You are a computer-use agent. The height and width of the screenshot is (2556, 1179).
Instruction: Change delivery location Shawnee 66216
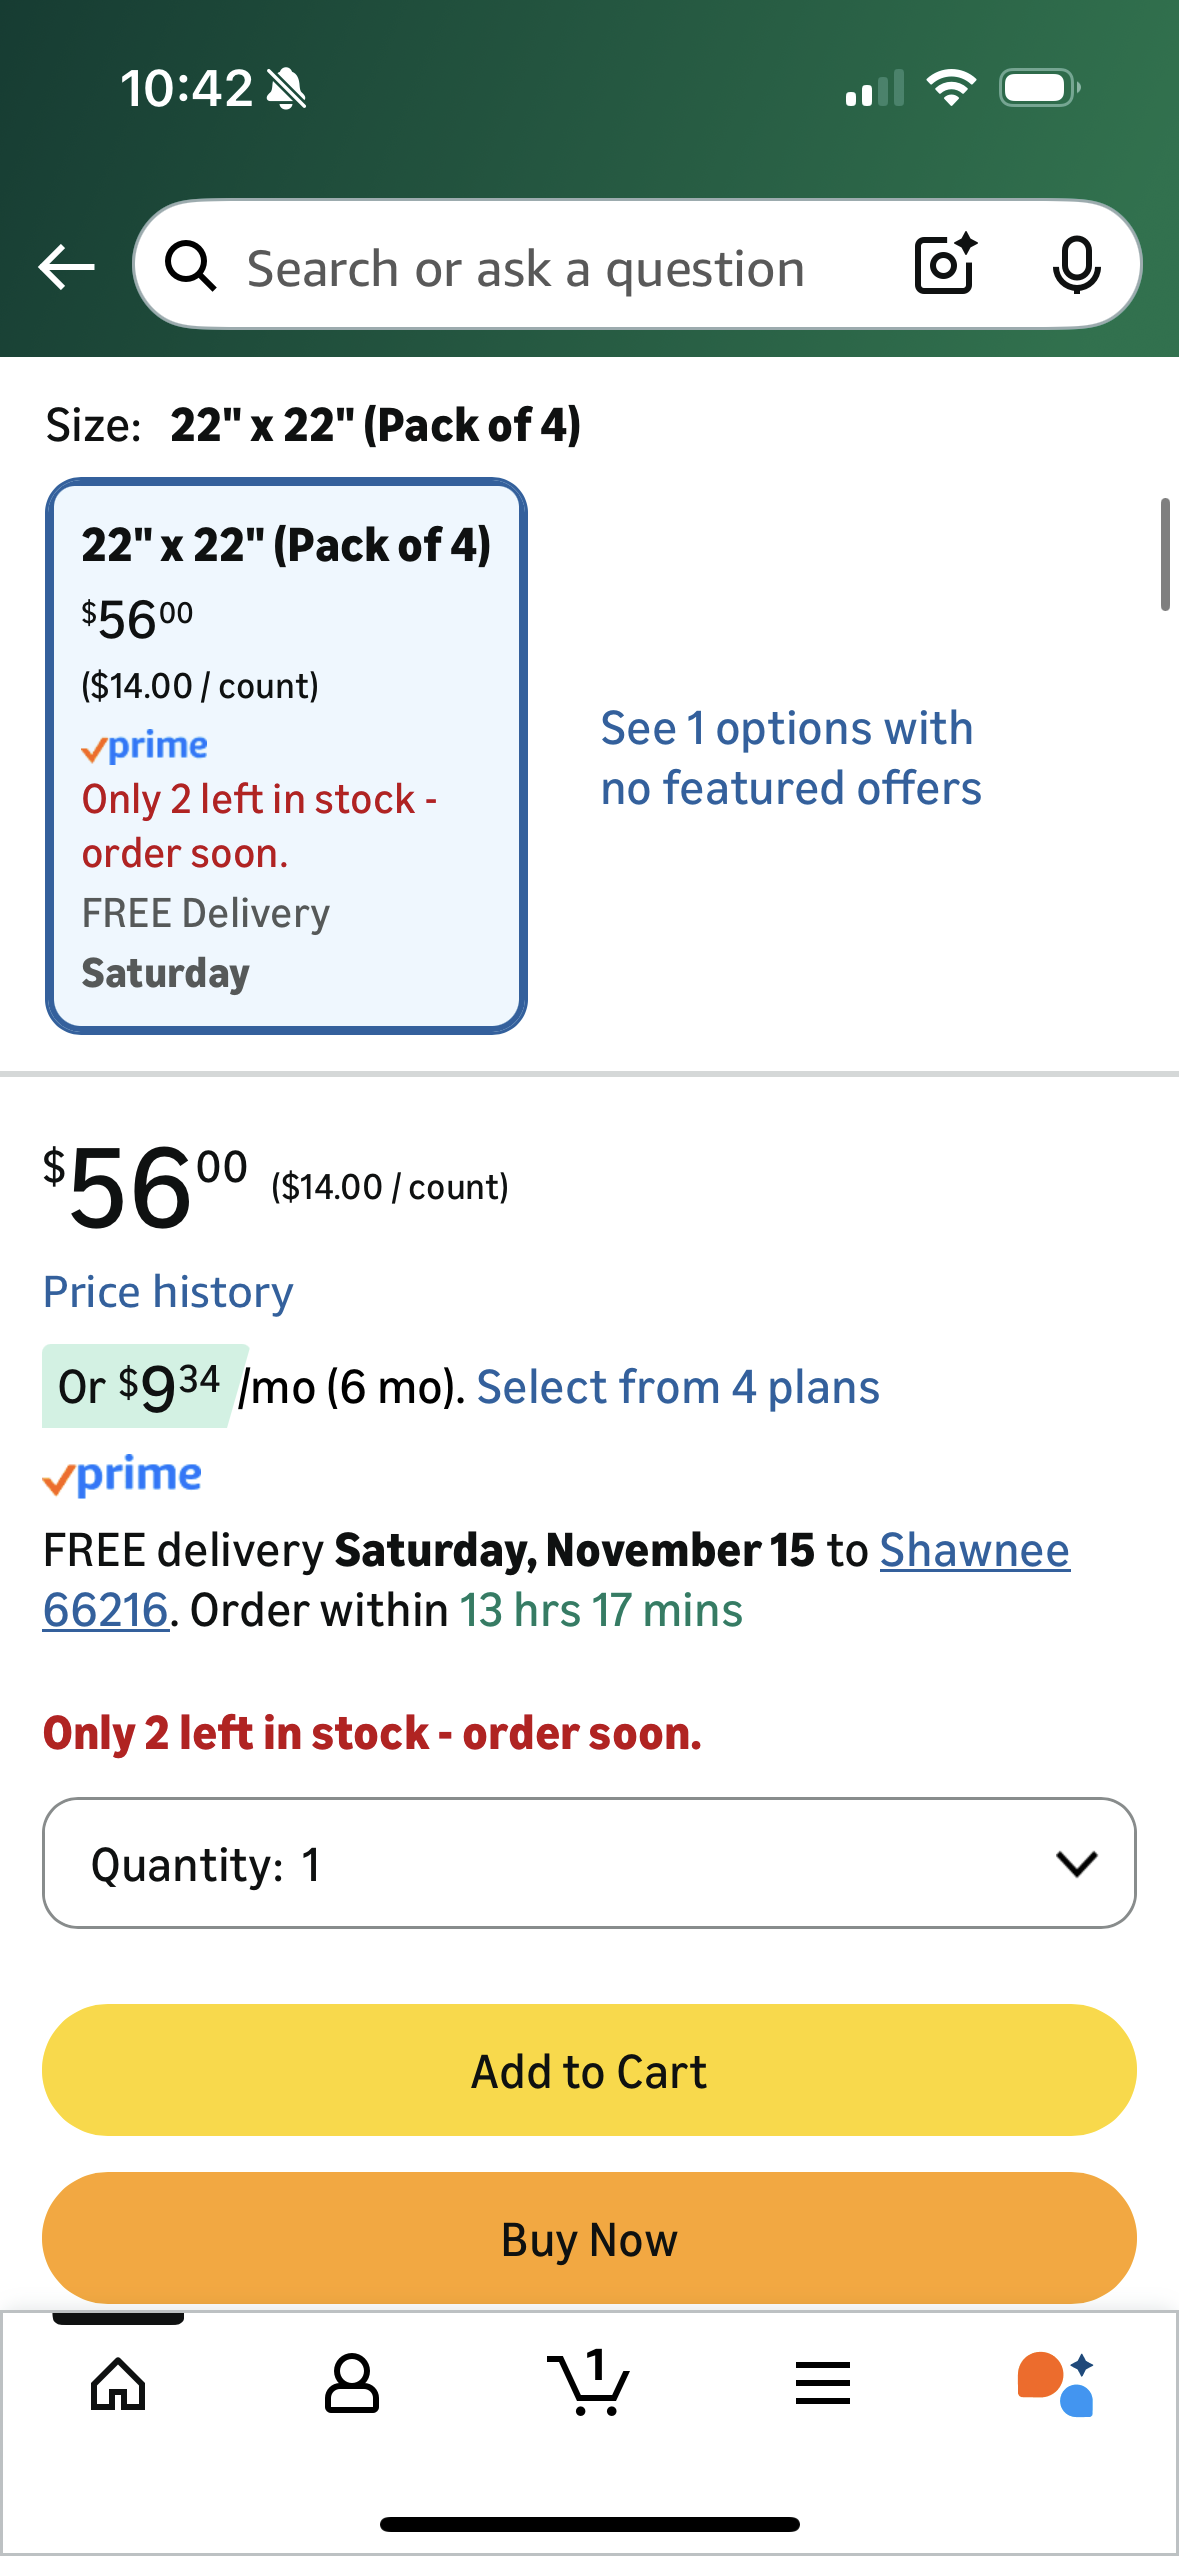click(973, 1551)
